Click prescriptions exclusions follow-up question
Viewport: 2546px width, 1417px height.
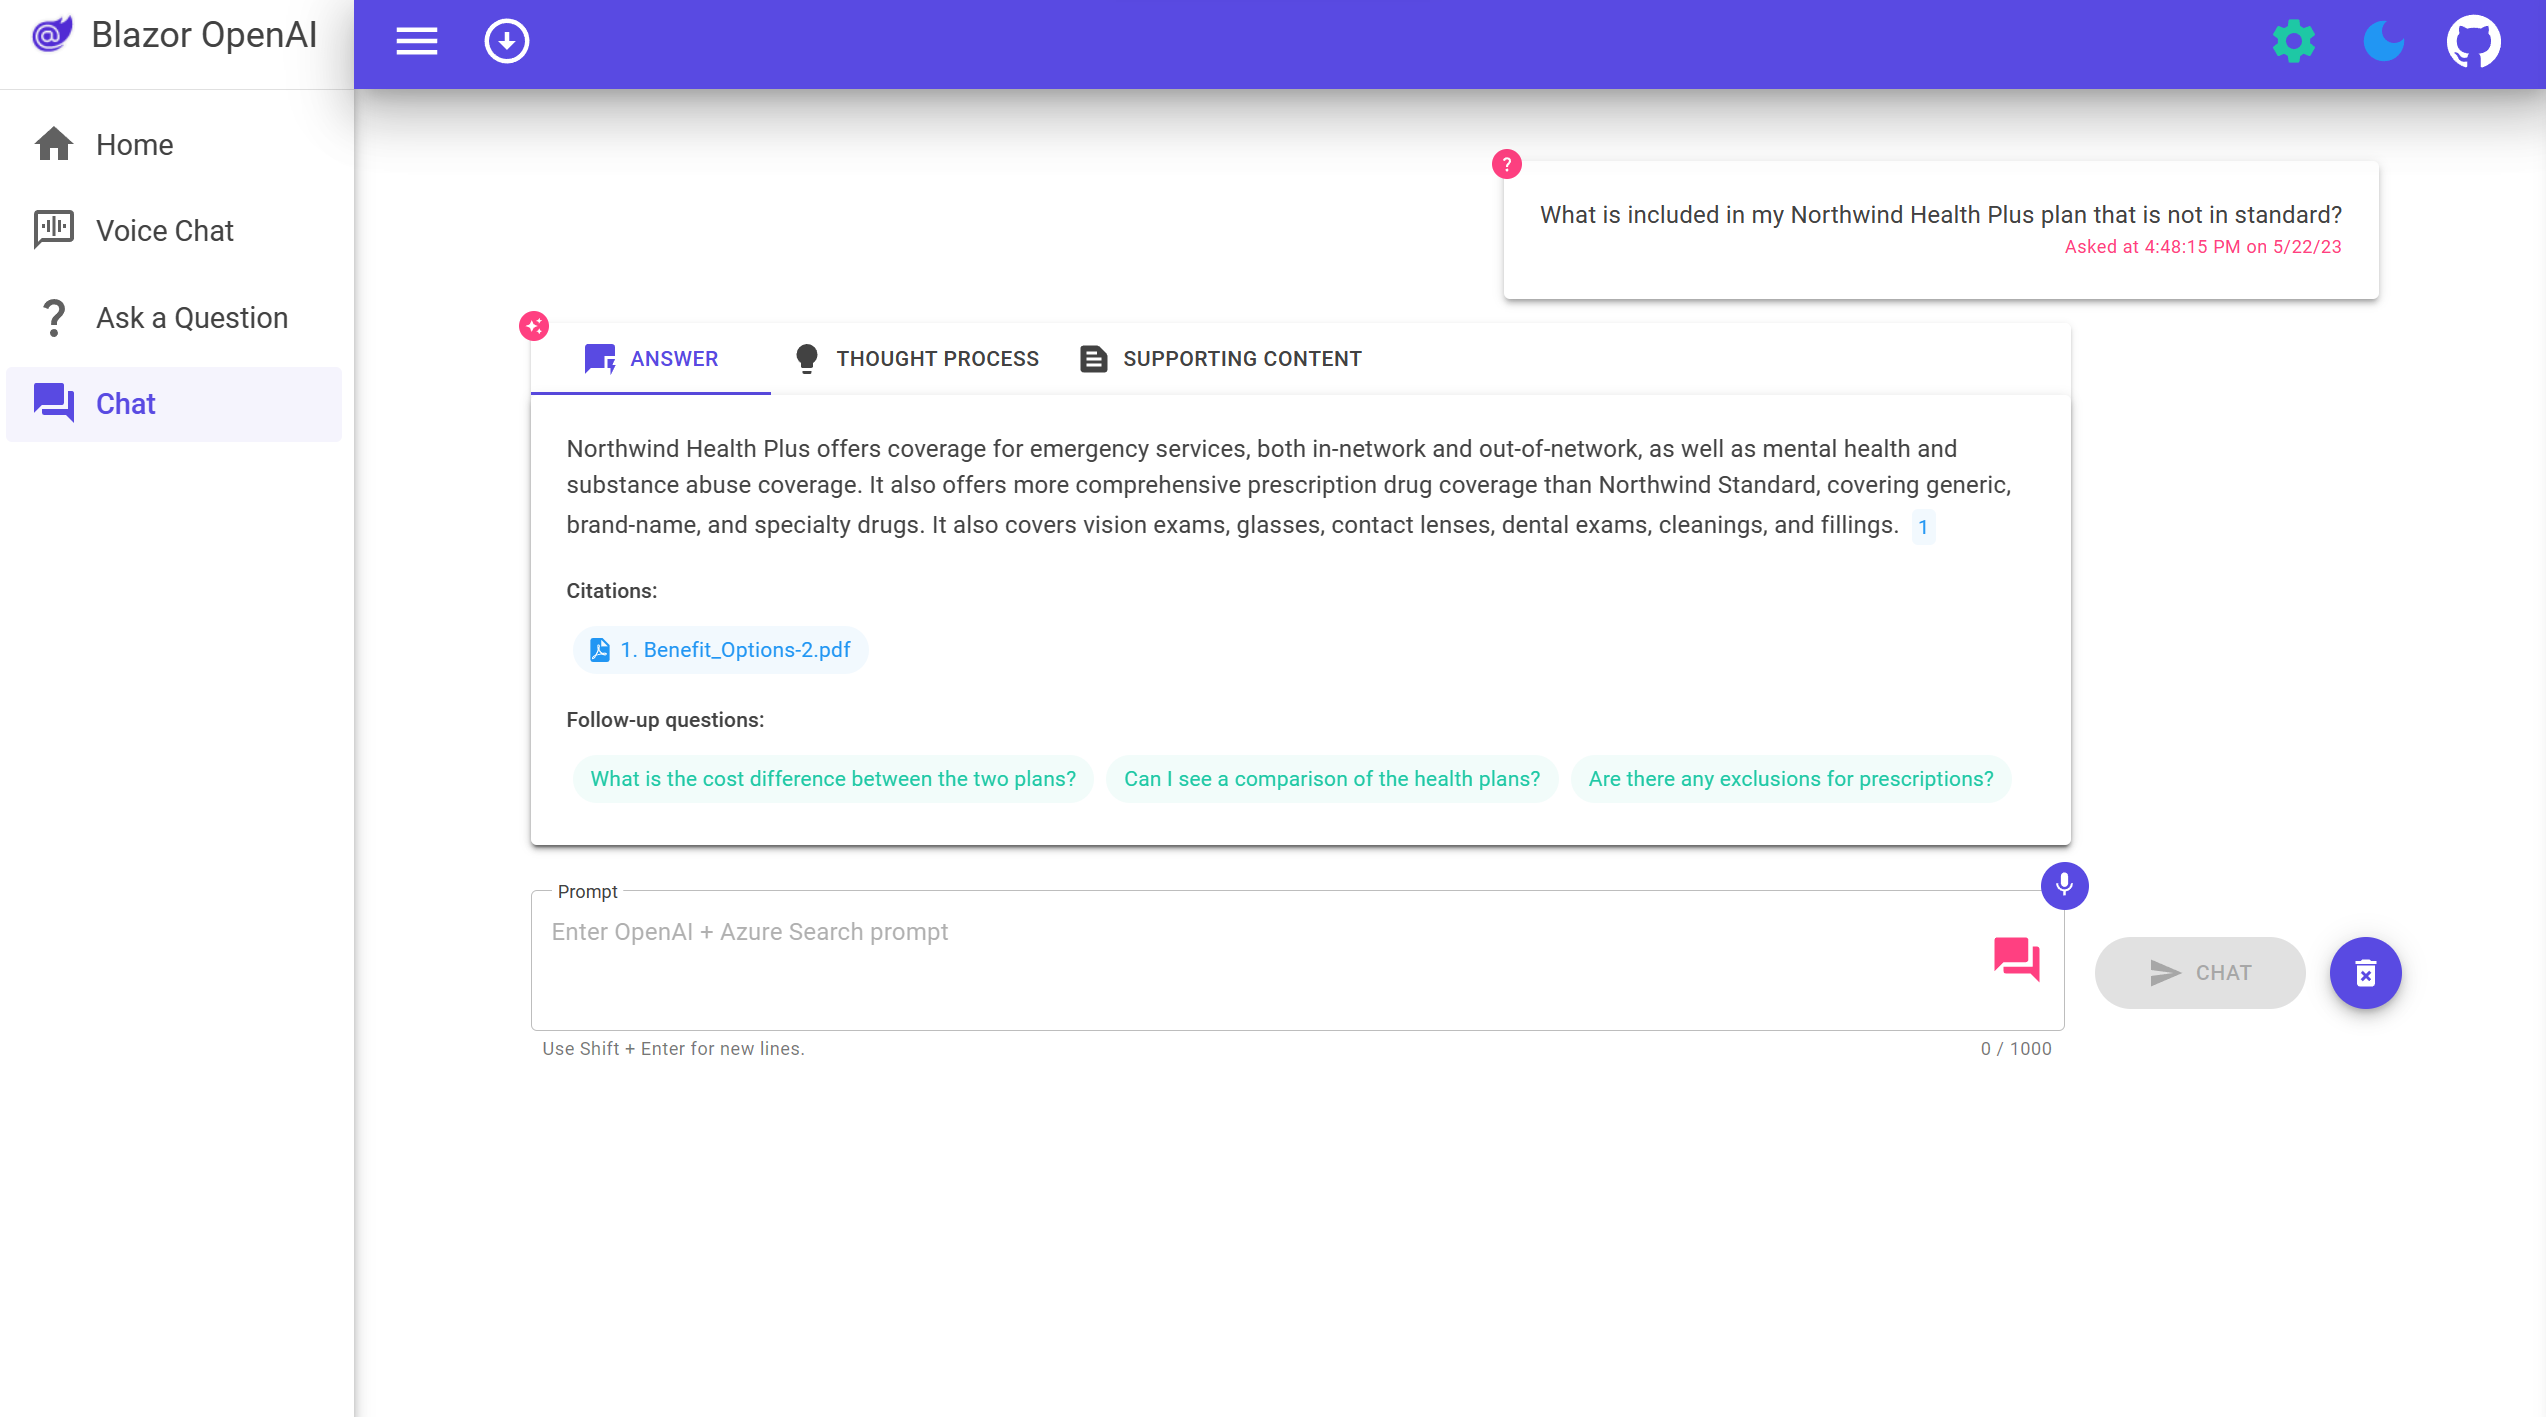[1789, 778]
